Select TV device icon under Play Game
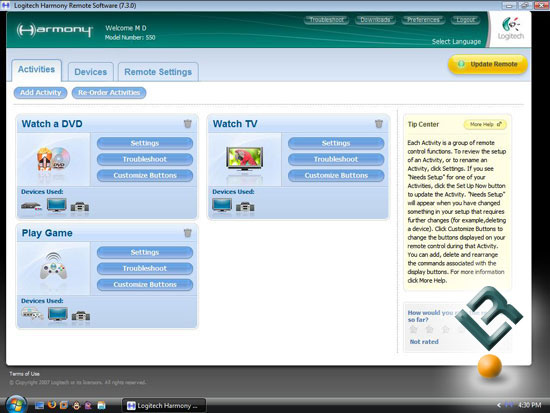This screenshot has height=413, width=550. pos(58,314)
